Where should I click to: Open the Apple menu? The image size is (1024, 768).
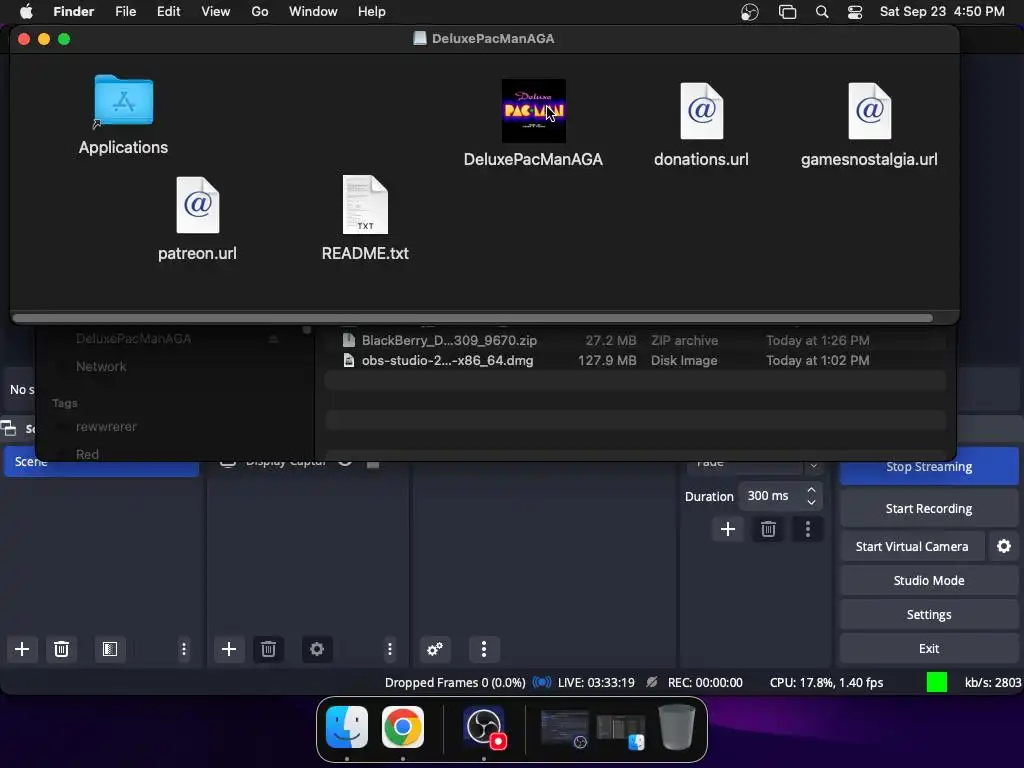tap(26, 12)
